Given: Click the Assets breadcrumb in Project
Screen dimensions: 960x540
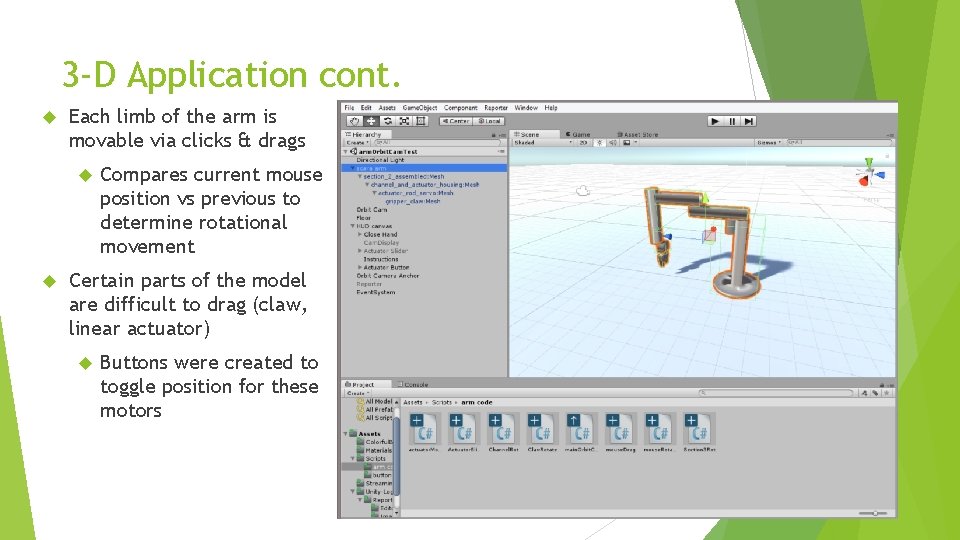Looking at the screenshot, I should pyautogui.click(x=413, y=402).
